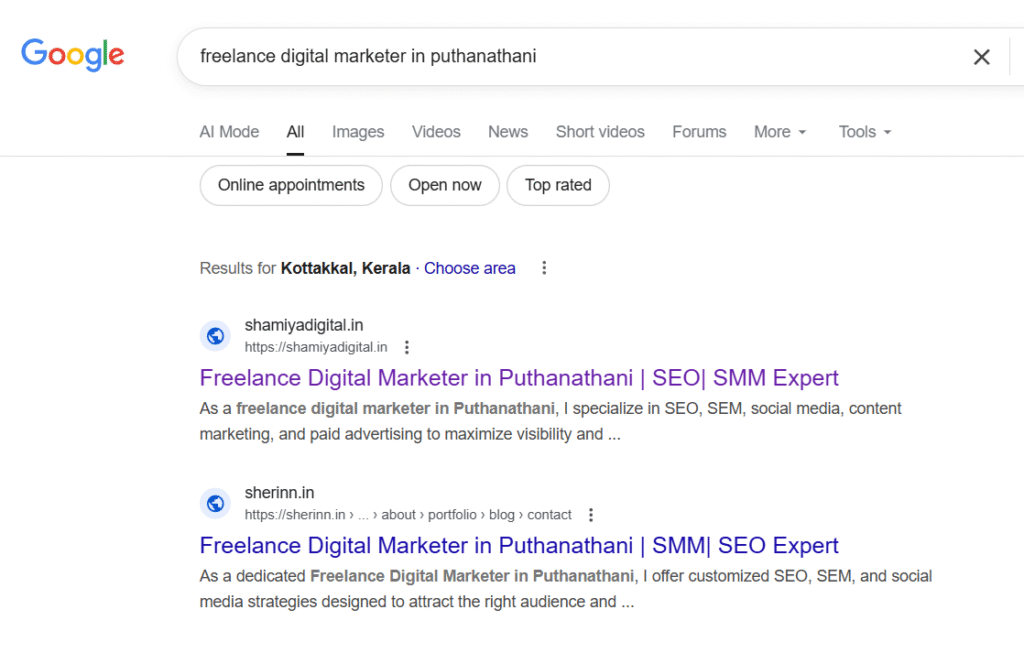
Task: Open three-dot options for shamiyadigital.in result
Action: pyautogui.click(x=406, y=348)
